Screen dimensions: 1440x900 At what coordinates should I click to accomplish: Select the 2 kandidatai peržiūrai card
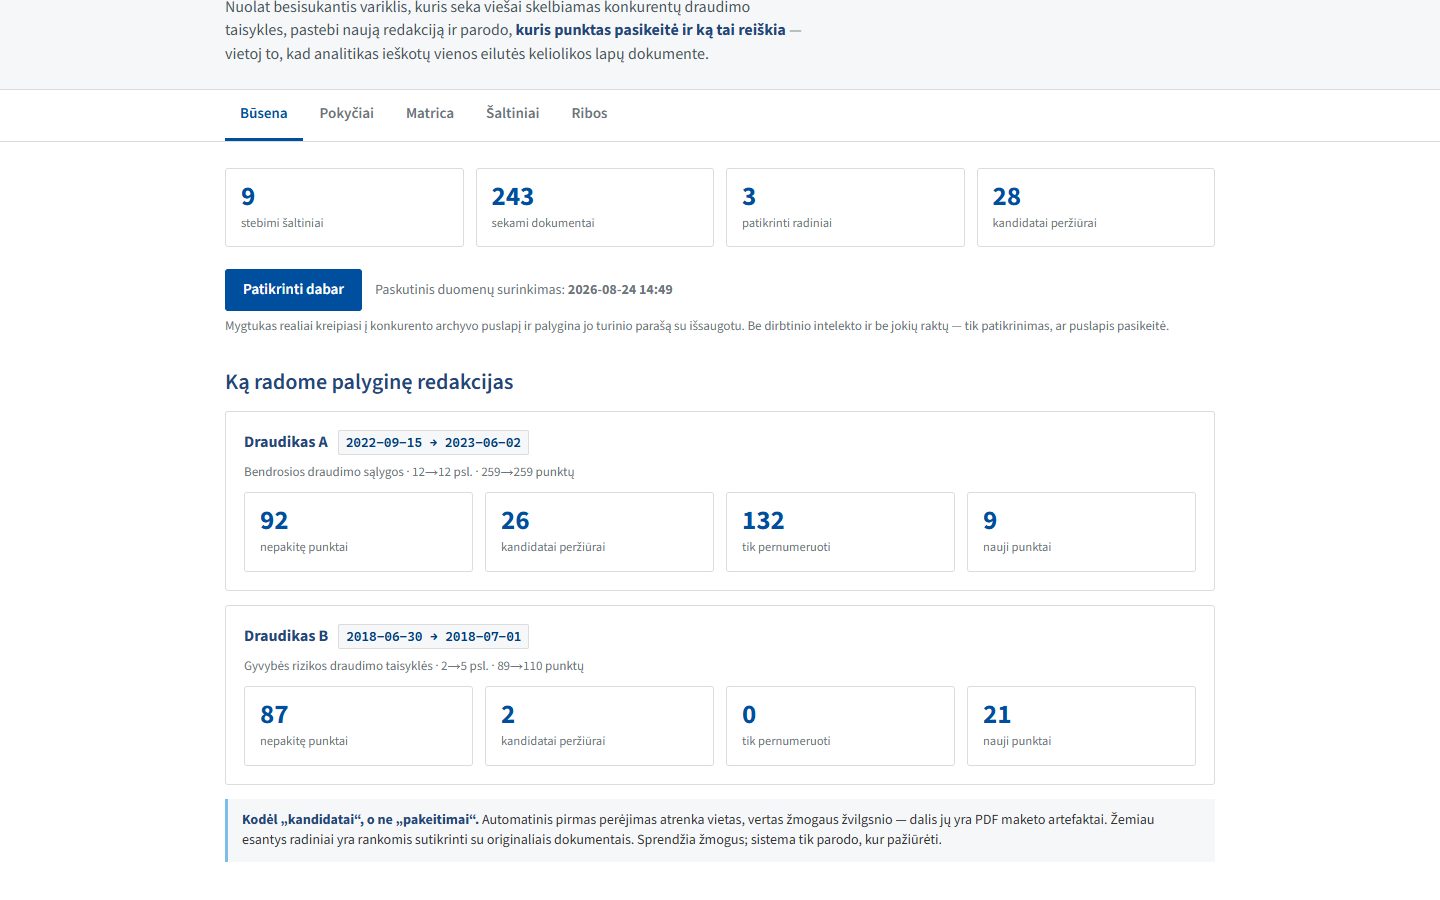click(x=599, y=726)
